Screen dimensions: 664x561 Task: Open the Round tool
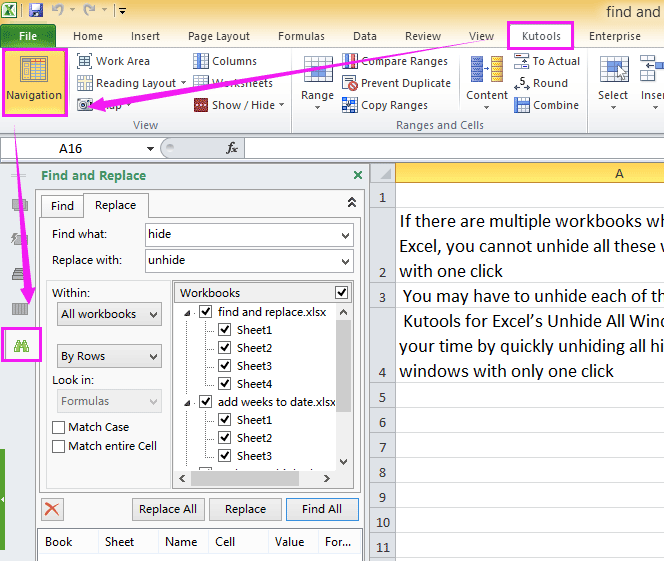(x=541, y=83)
